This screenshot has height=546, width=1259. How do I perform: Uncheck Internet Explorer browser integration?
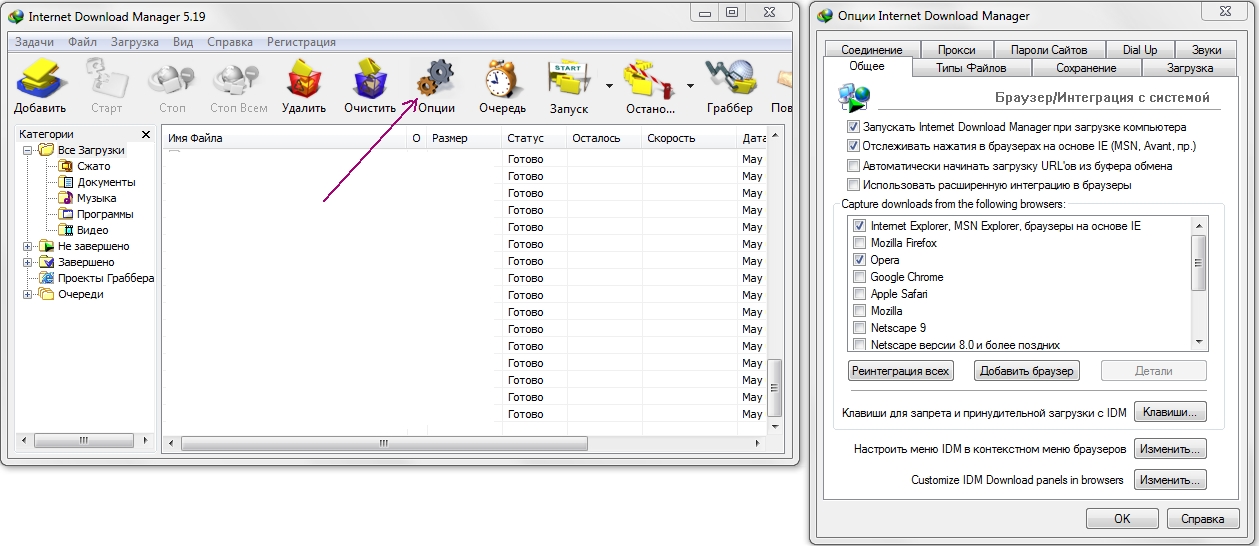[860, 226]
